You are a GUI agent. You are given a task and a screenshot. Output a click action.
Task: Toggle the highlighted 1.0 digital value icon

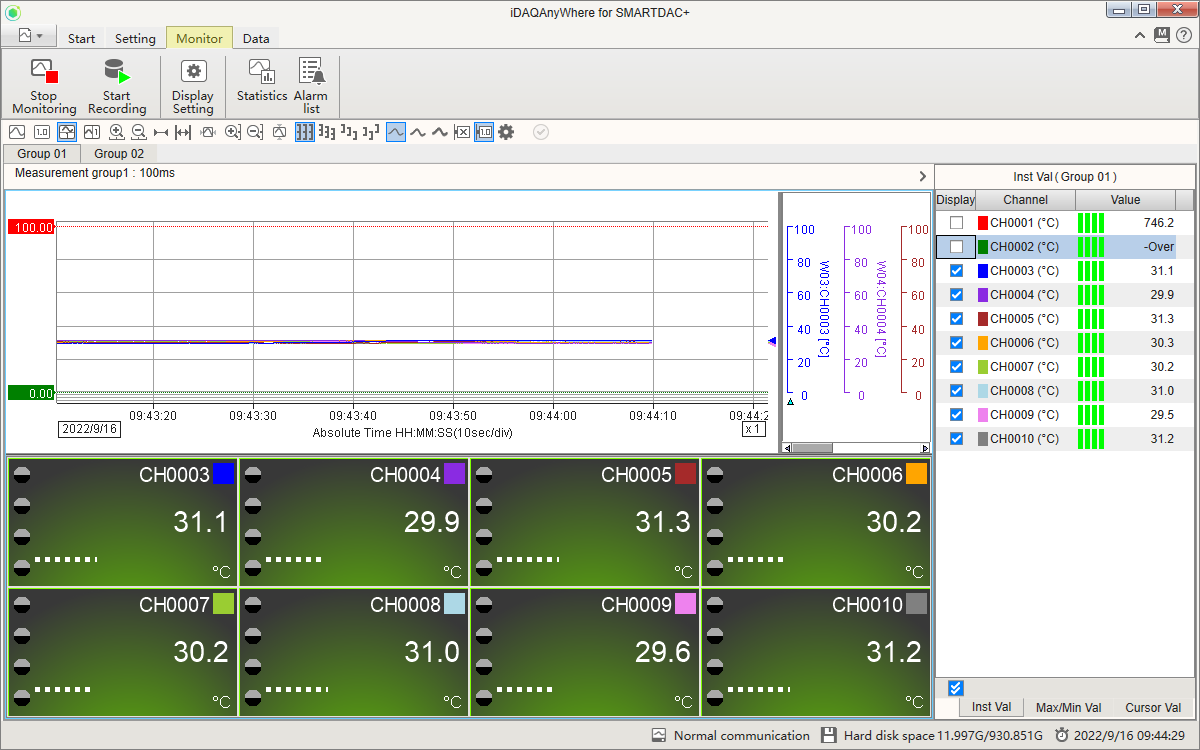click(x=484, y=132)
